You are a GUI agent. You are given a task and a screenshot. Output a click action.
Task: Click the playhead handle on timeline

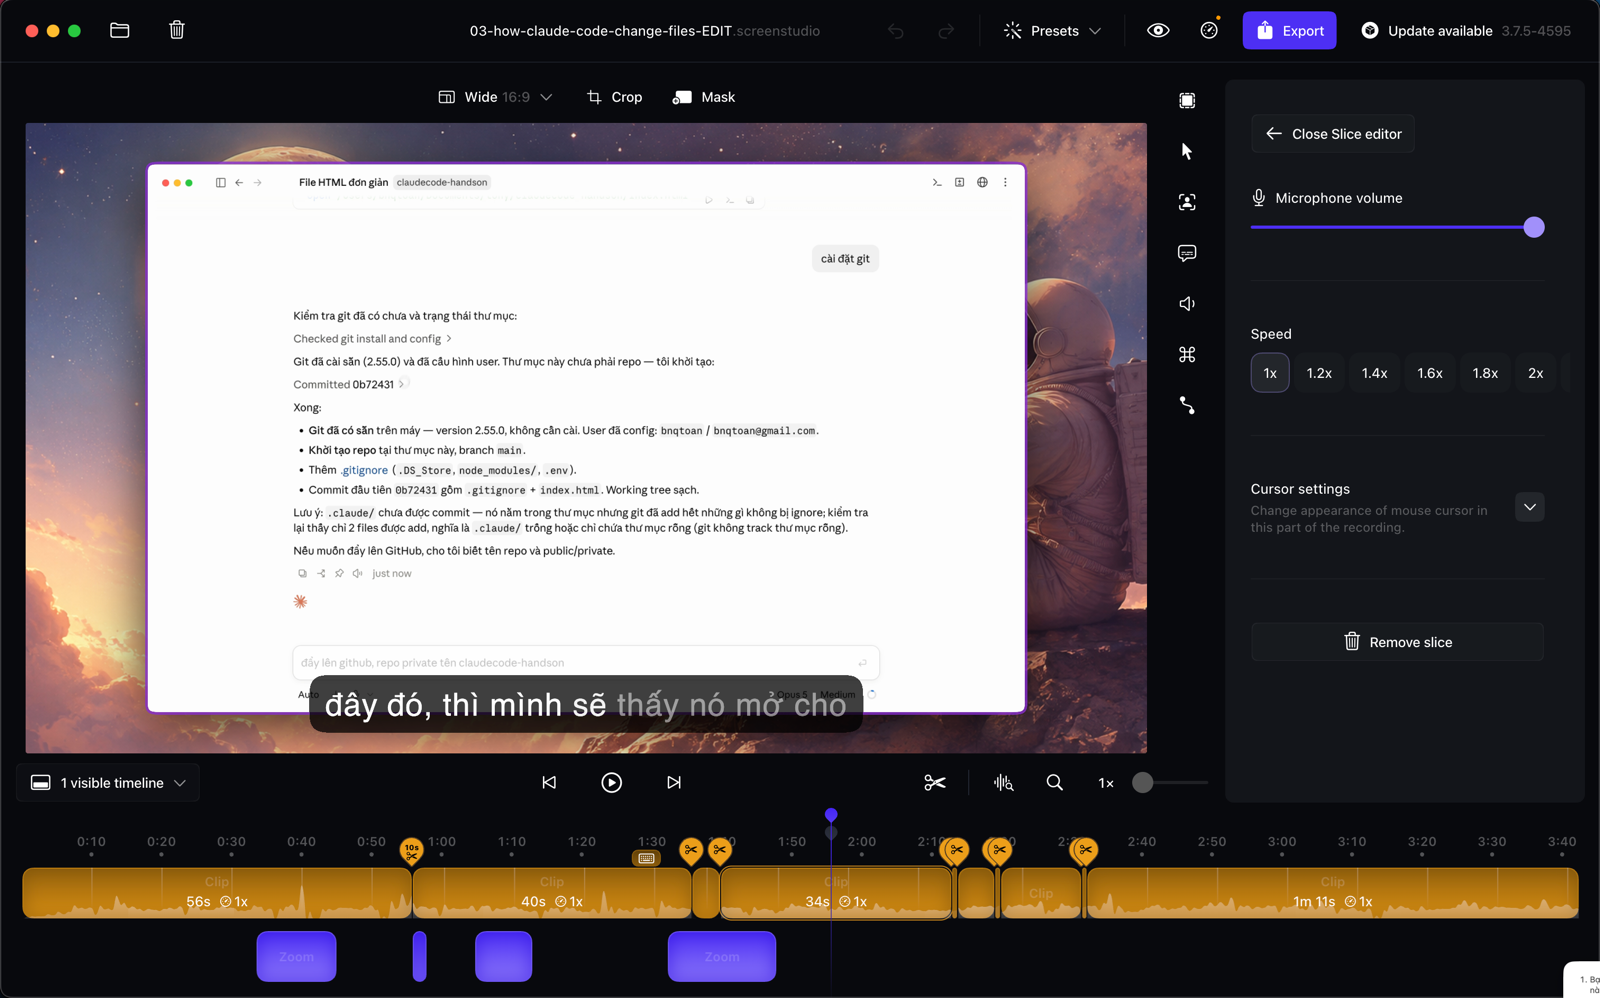831,815
